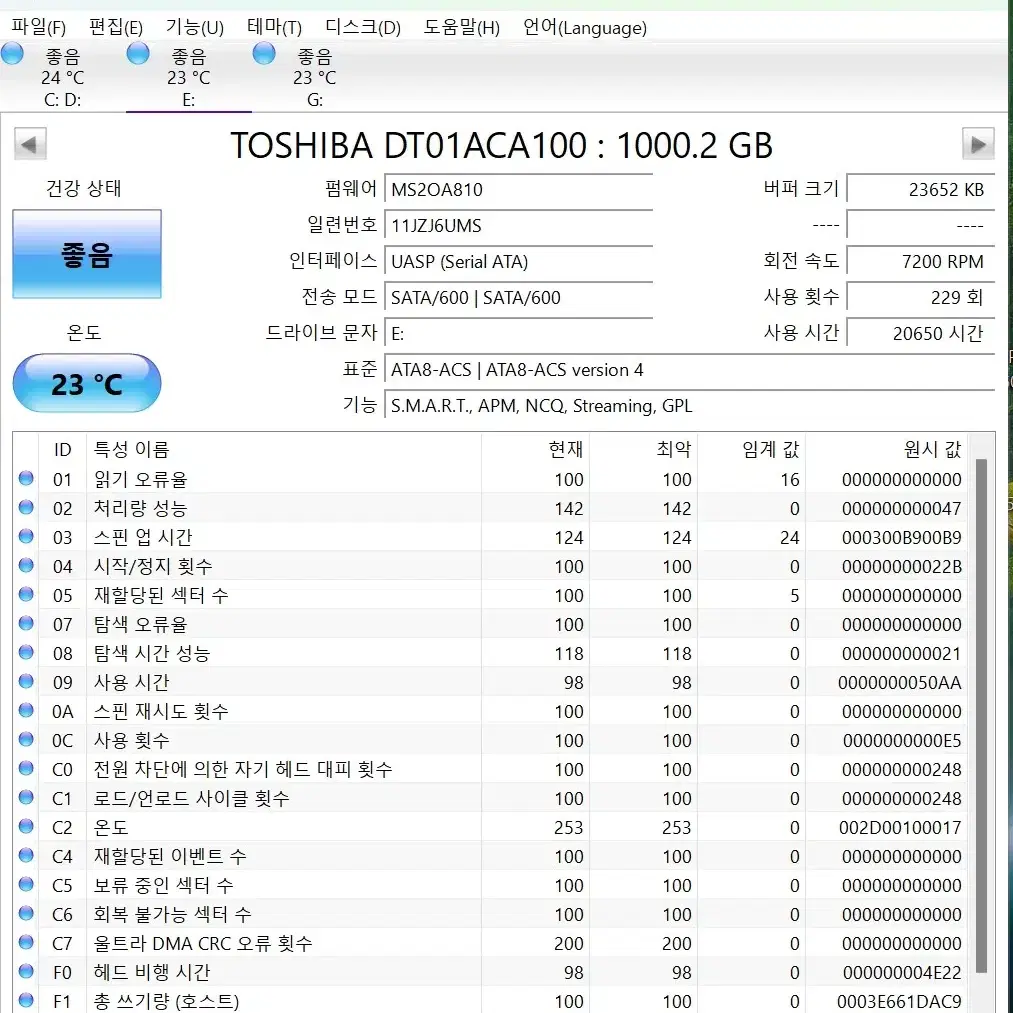Click the status dot of row F0 헤드 비행 시간
Viewport: 1013px width, 1013px height.
point(26,971)
